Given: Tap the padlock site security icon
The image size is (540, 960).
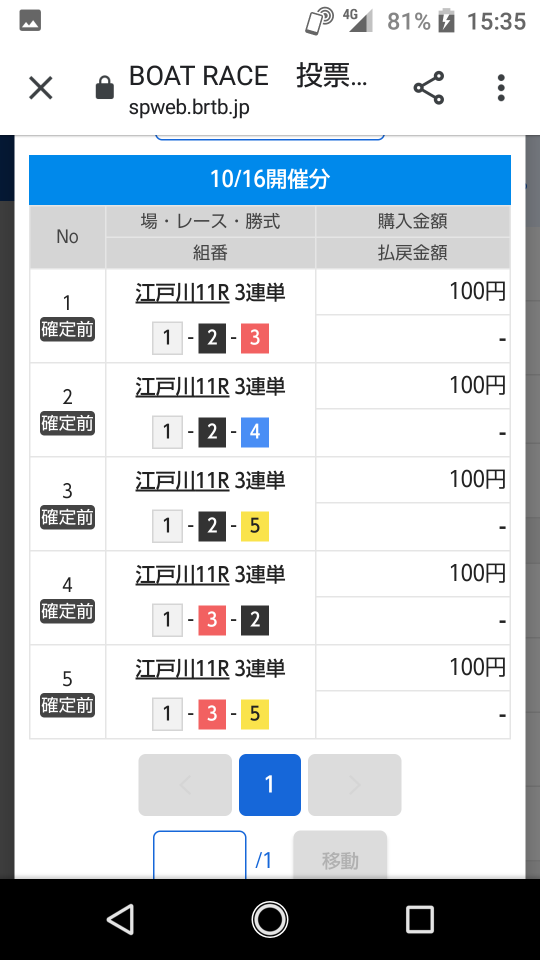Looking at the screenshot, I should tap(105, 88).
